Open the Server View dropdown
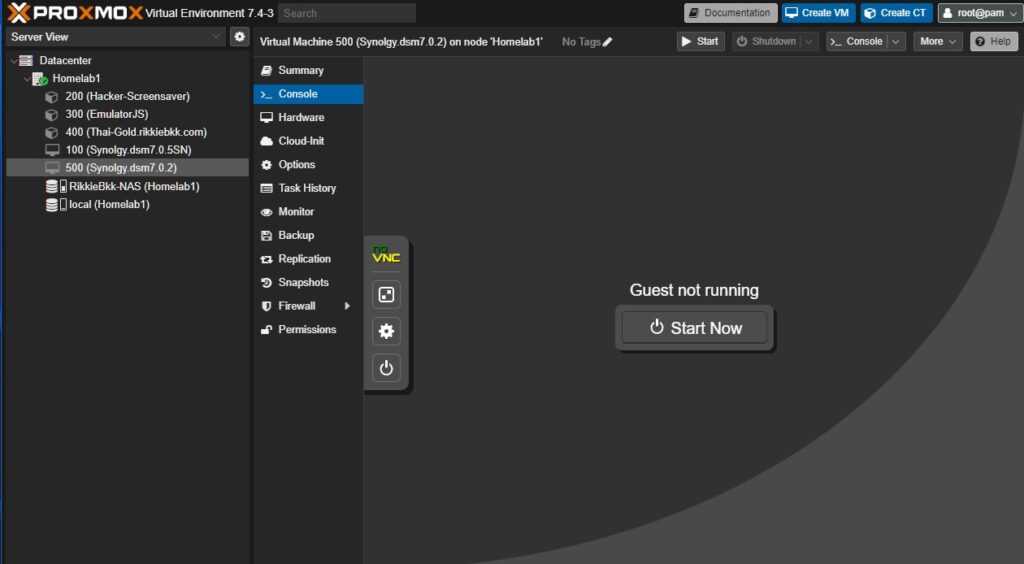This screenshot has height=564, width=1024. pyautogui.click(x=216, y=37)
